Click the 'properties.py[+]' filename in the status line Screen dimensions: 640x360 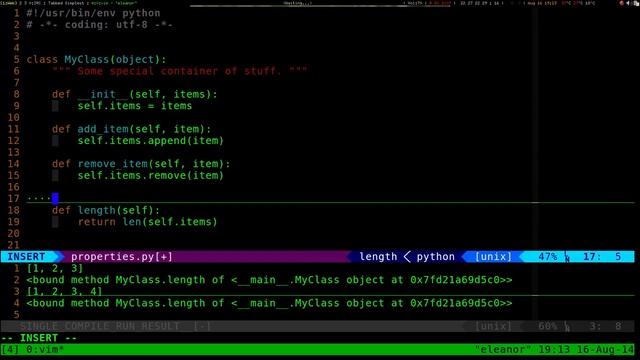click(x=122, y=257)
